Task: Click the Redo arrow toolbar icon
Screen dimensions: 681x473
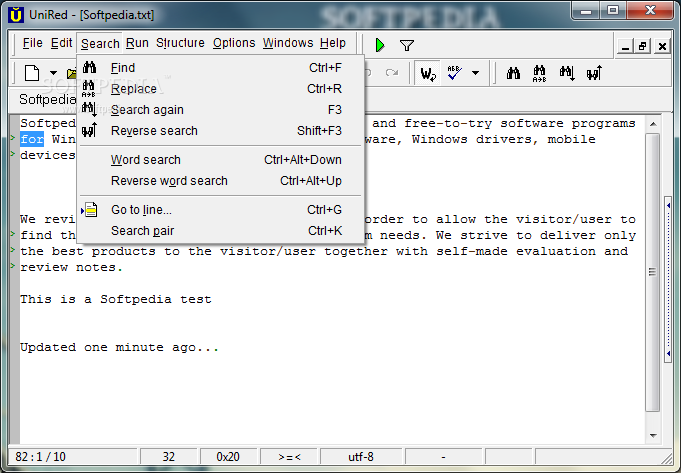Action: tap(392, 73)
